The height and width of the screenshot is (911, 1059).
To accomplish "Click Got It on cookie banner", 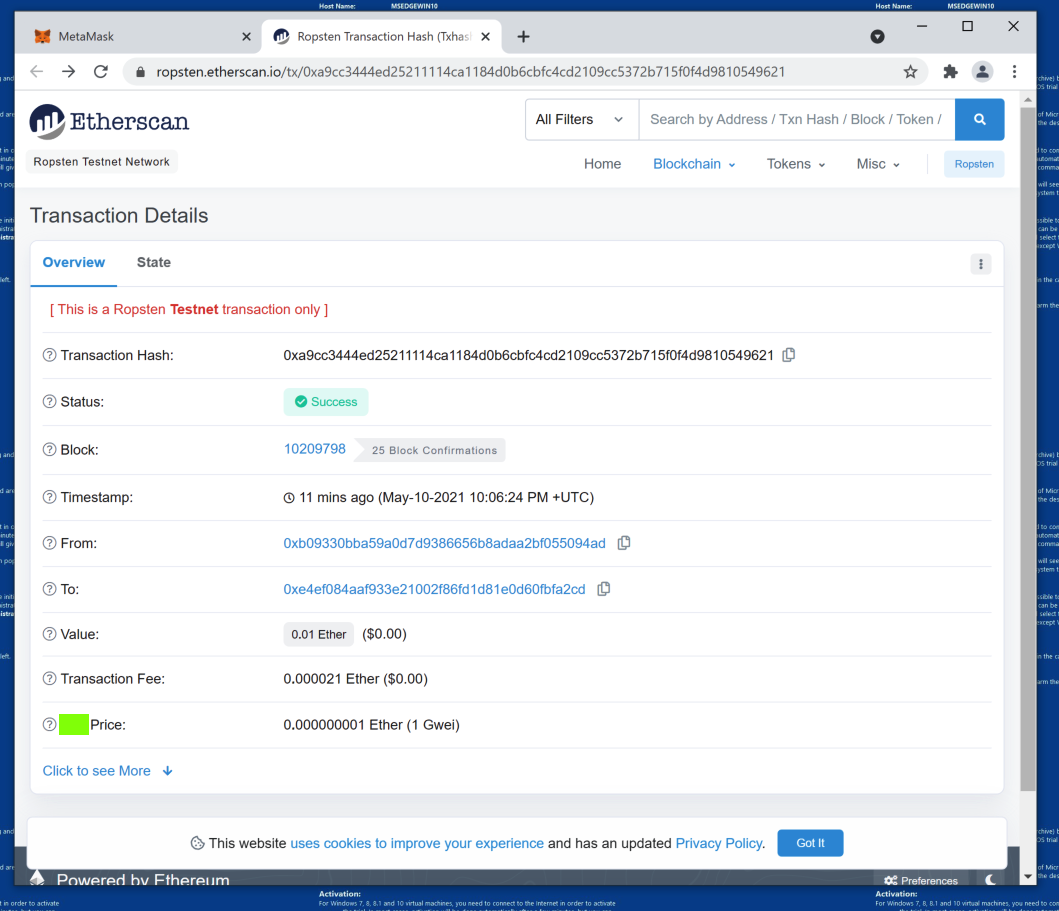I will [x=810, y=843].
